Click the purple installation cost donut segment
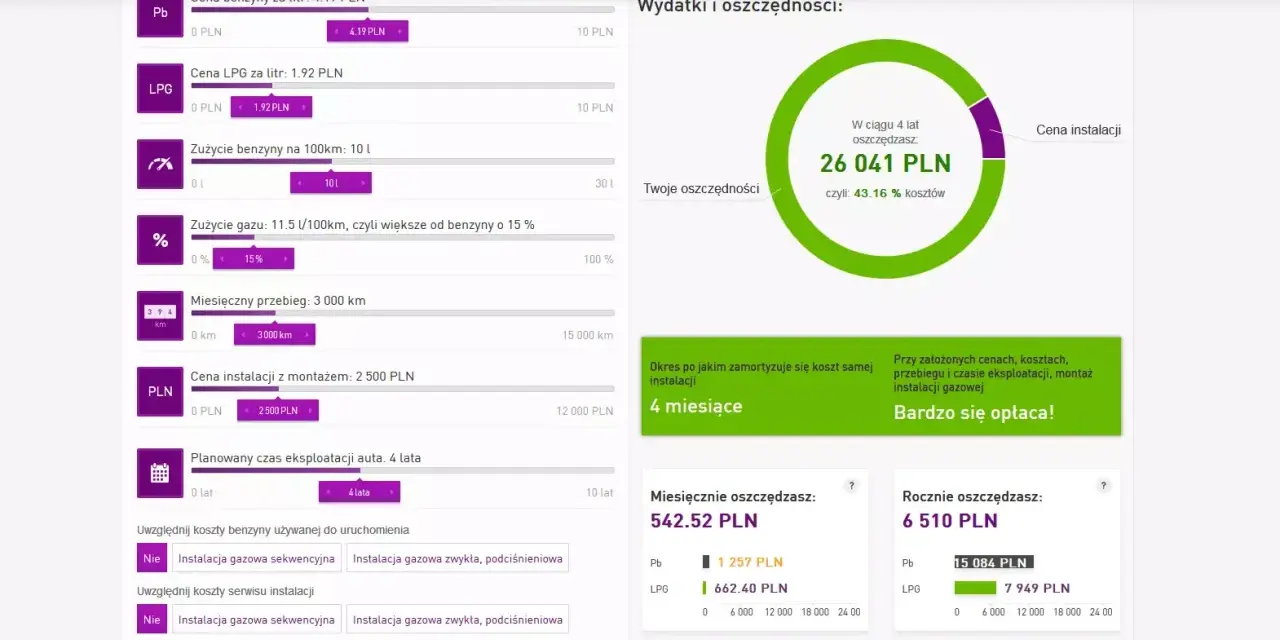 tap(987, 130)
